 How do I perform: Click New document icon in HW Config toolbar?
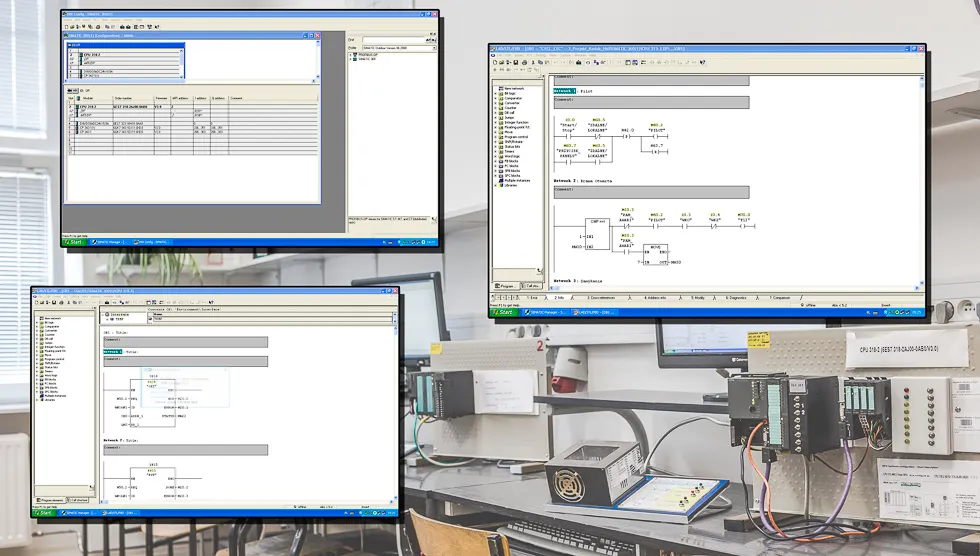(x=66, y=27)
